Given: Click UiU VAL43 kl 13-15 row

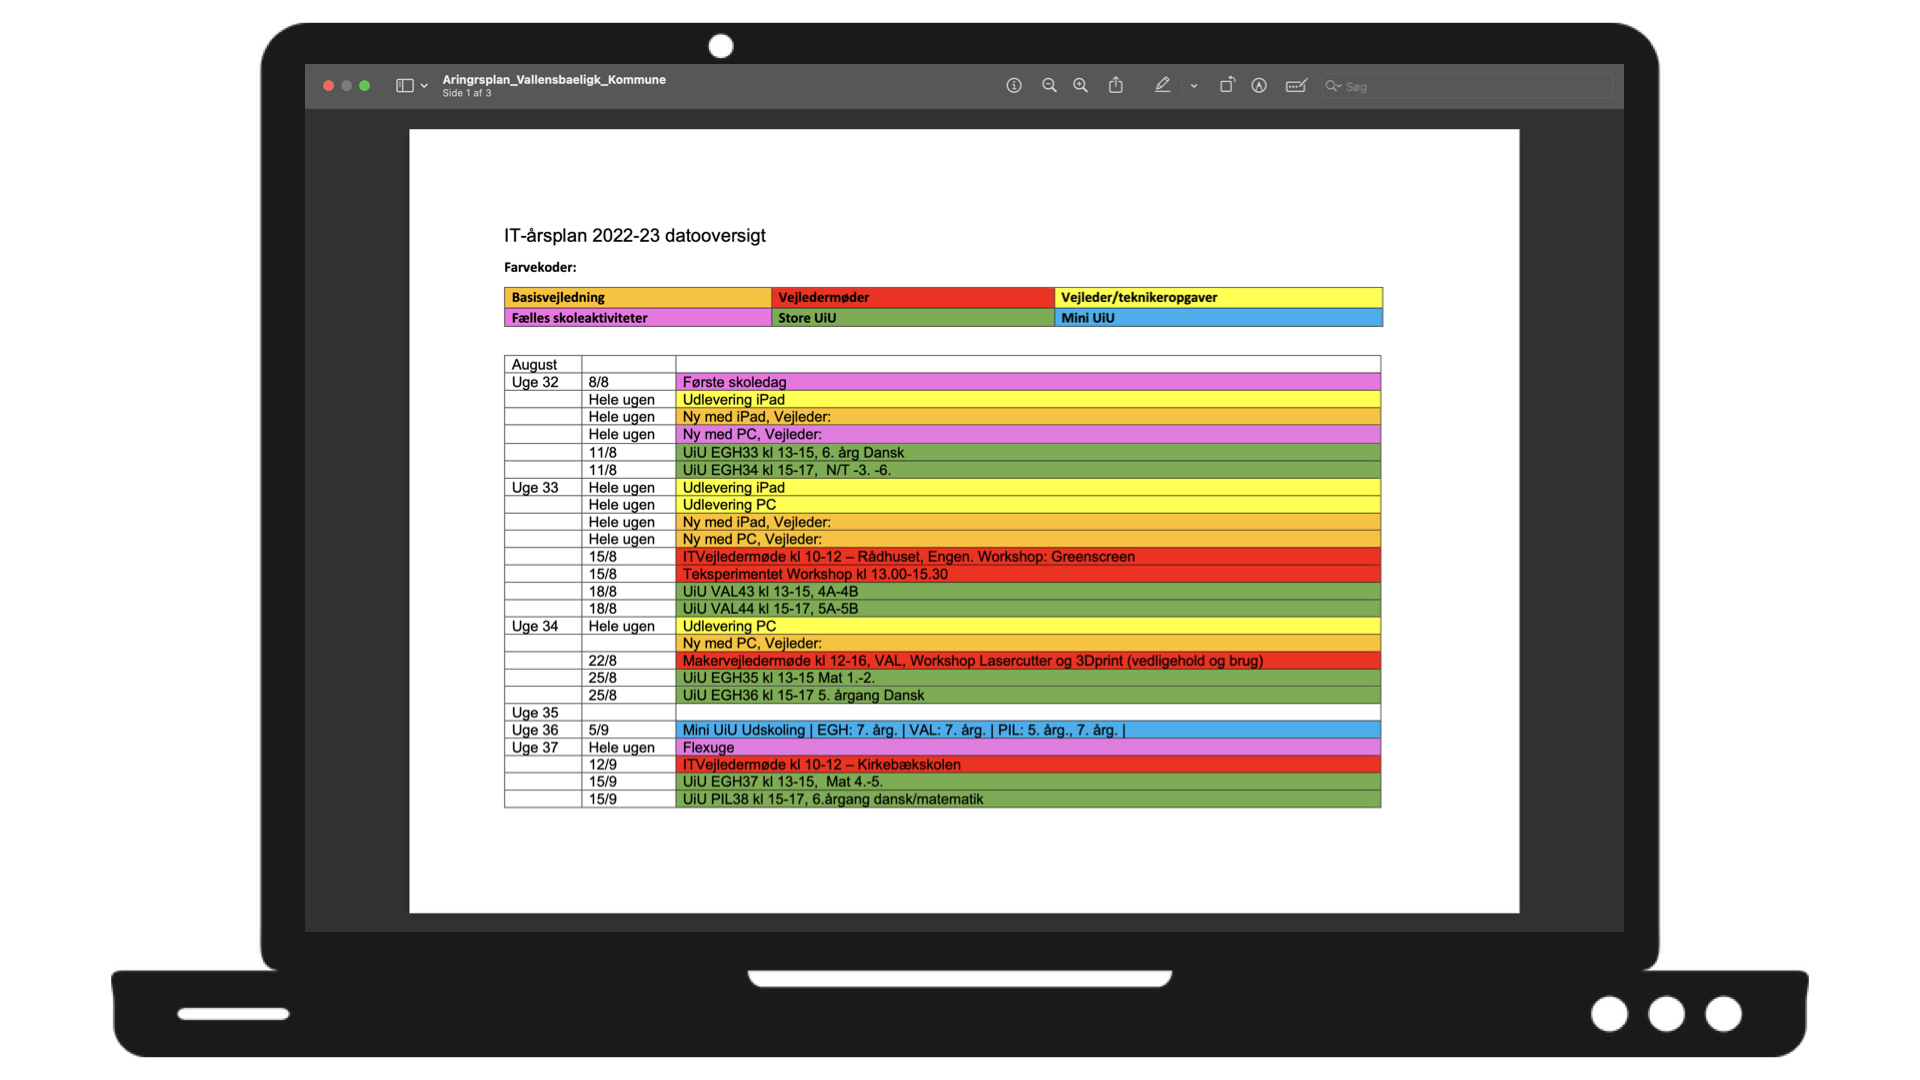Looking at the screenshot, I should point(1028,591).
